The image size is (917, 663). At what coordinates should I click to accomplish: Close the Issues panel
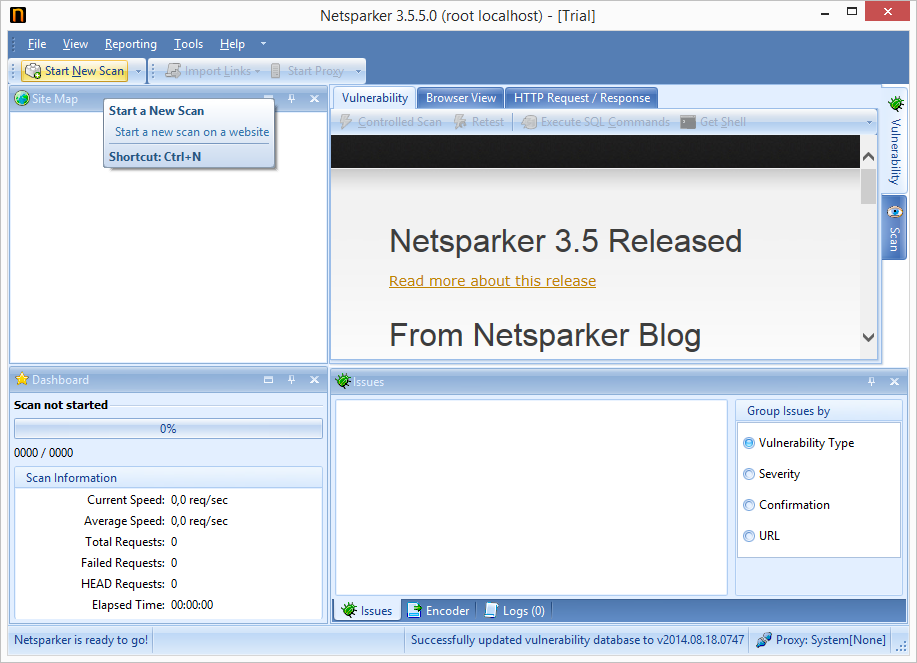pyautogui.click(x=894, y=382)
